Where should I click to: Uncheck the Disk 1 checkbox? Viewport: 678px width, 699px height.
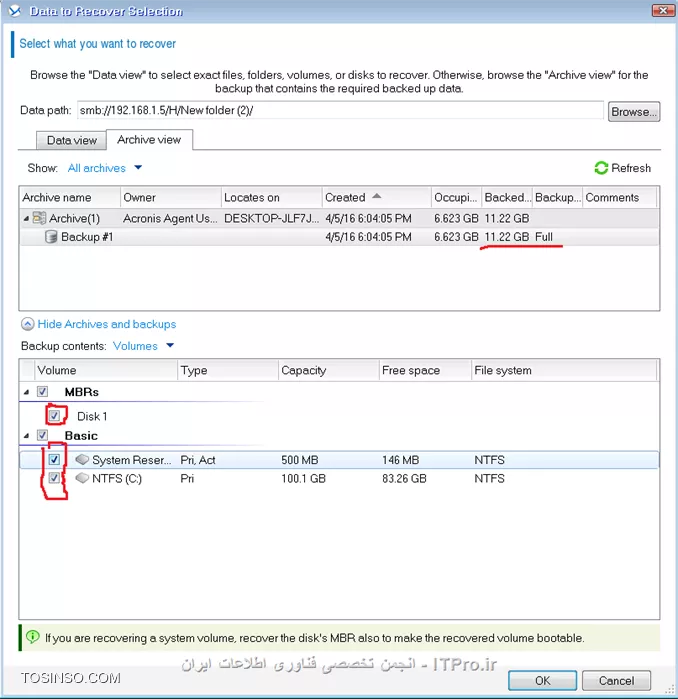54,416
